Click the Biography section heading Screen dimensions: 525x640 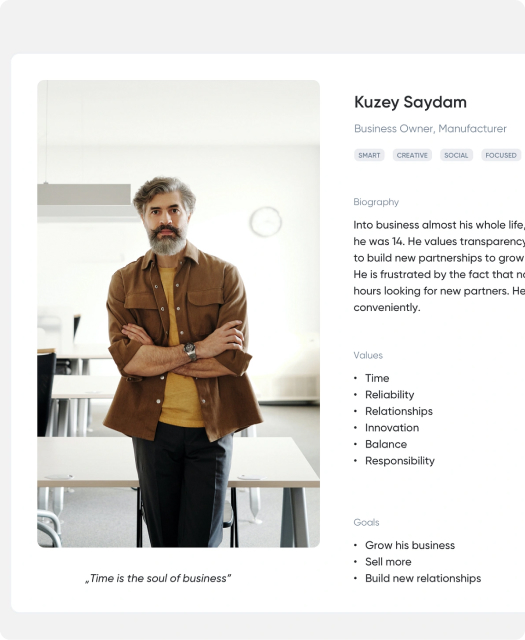coord(376,202)
